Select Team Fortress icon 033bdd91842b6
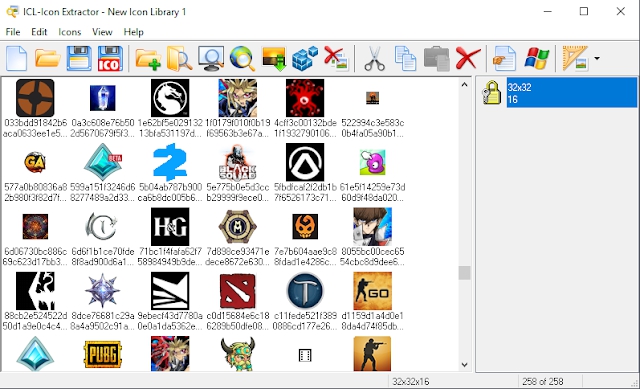 click(x=35, y=98)
